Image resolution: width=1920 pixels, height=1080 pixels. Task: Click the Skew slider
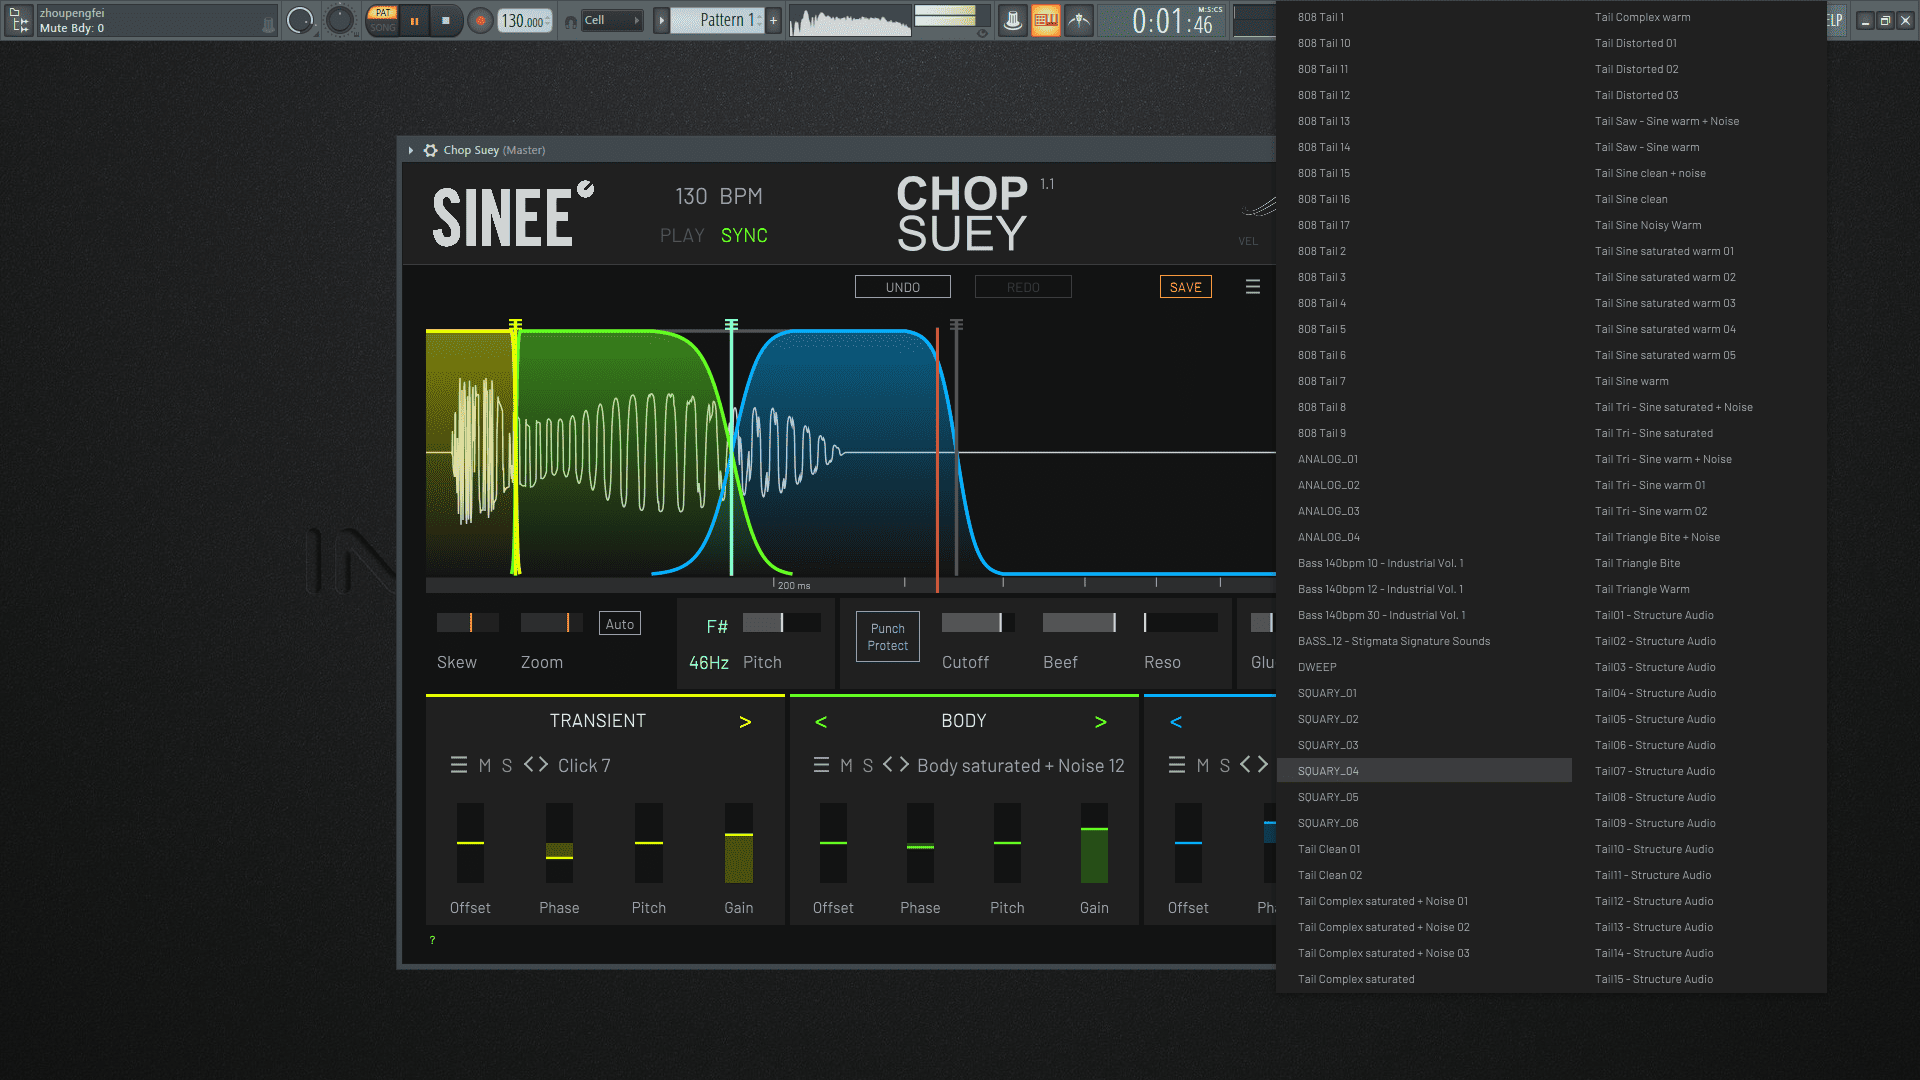(467, 623)
